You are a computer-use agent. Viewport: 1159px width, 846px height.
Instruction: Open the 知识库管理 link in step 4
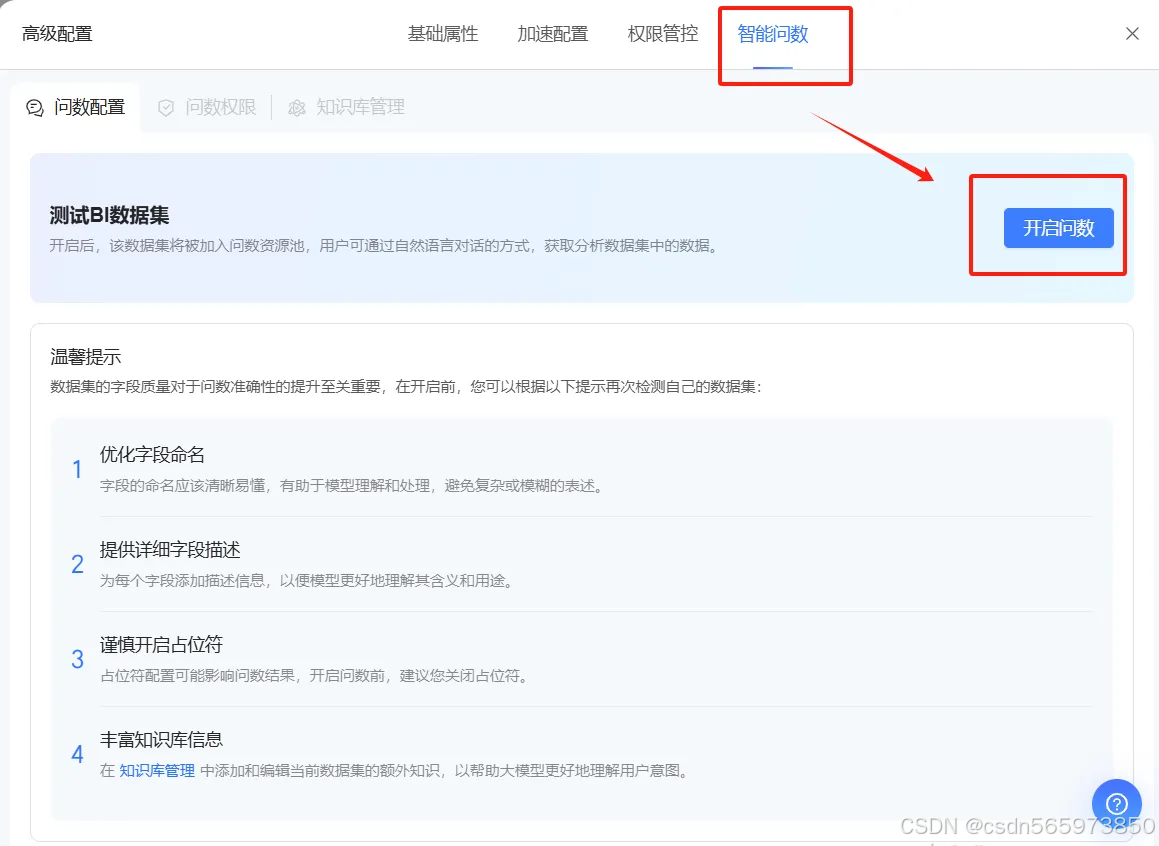coord(156,771)
